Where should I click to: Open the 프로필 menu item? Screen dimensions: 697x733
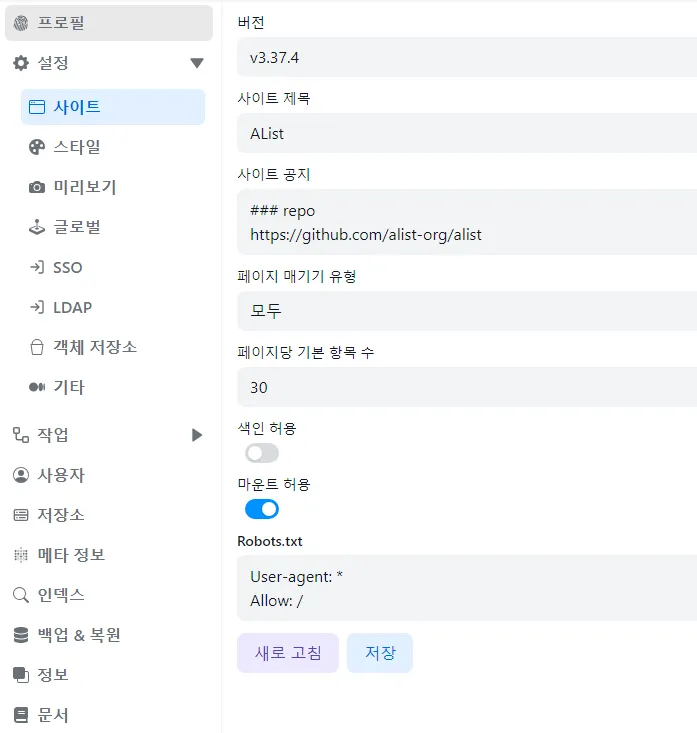click(x=108, y=23)
